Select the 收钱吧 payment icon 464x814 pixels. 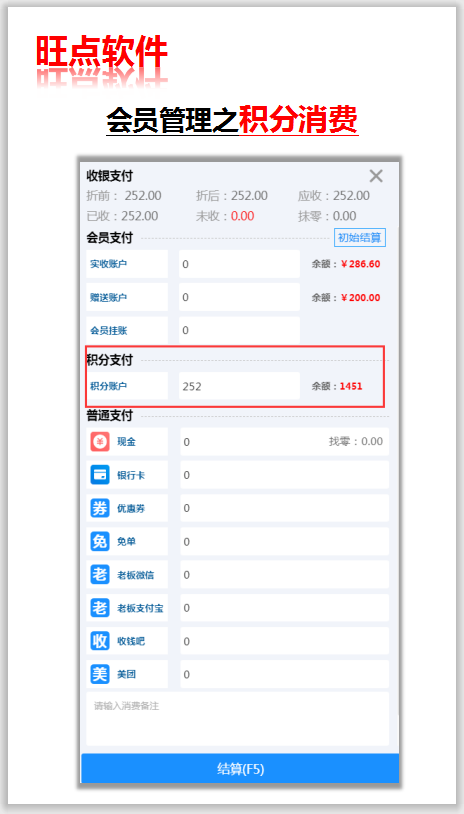click(x=100, y=641)
